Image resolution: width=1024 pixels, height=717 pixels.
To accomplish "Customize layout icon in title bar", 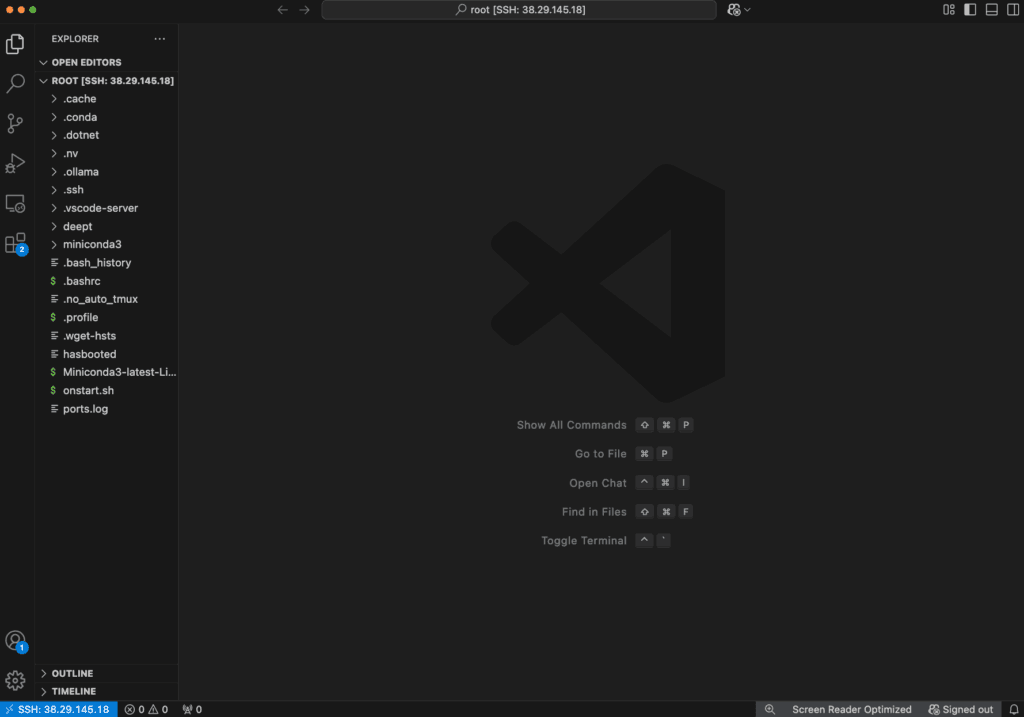I will coord(949,10).
